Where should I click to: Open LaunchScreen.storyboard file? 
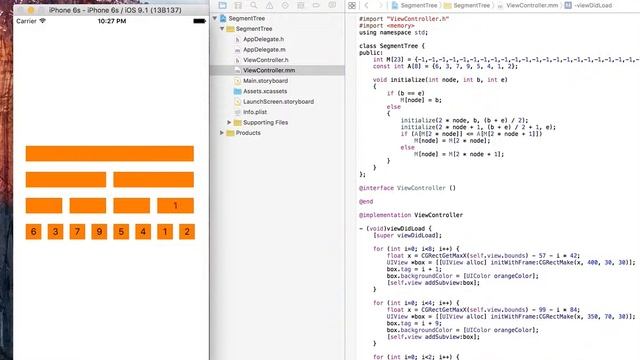(278, 102)
